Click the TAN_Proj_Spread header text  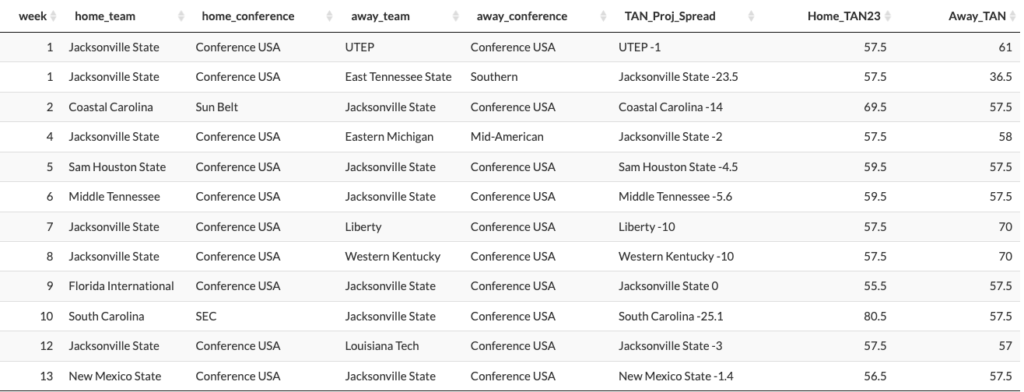point(670,16)
